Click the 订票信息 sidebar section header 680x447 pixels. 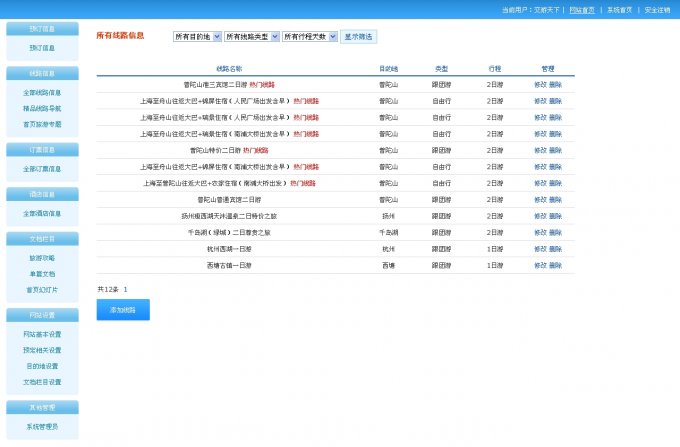point(42,150)
